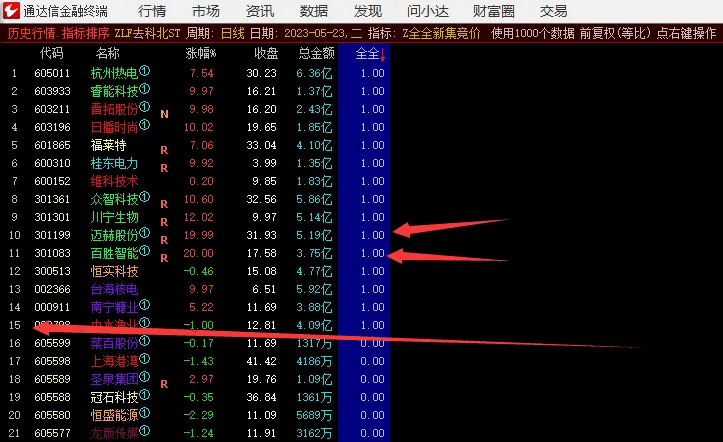Screen dimensions: 723x442
Task: Click the info circle icon beside 菜百股份
Action: 145,341
